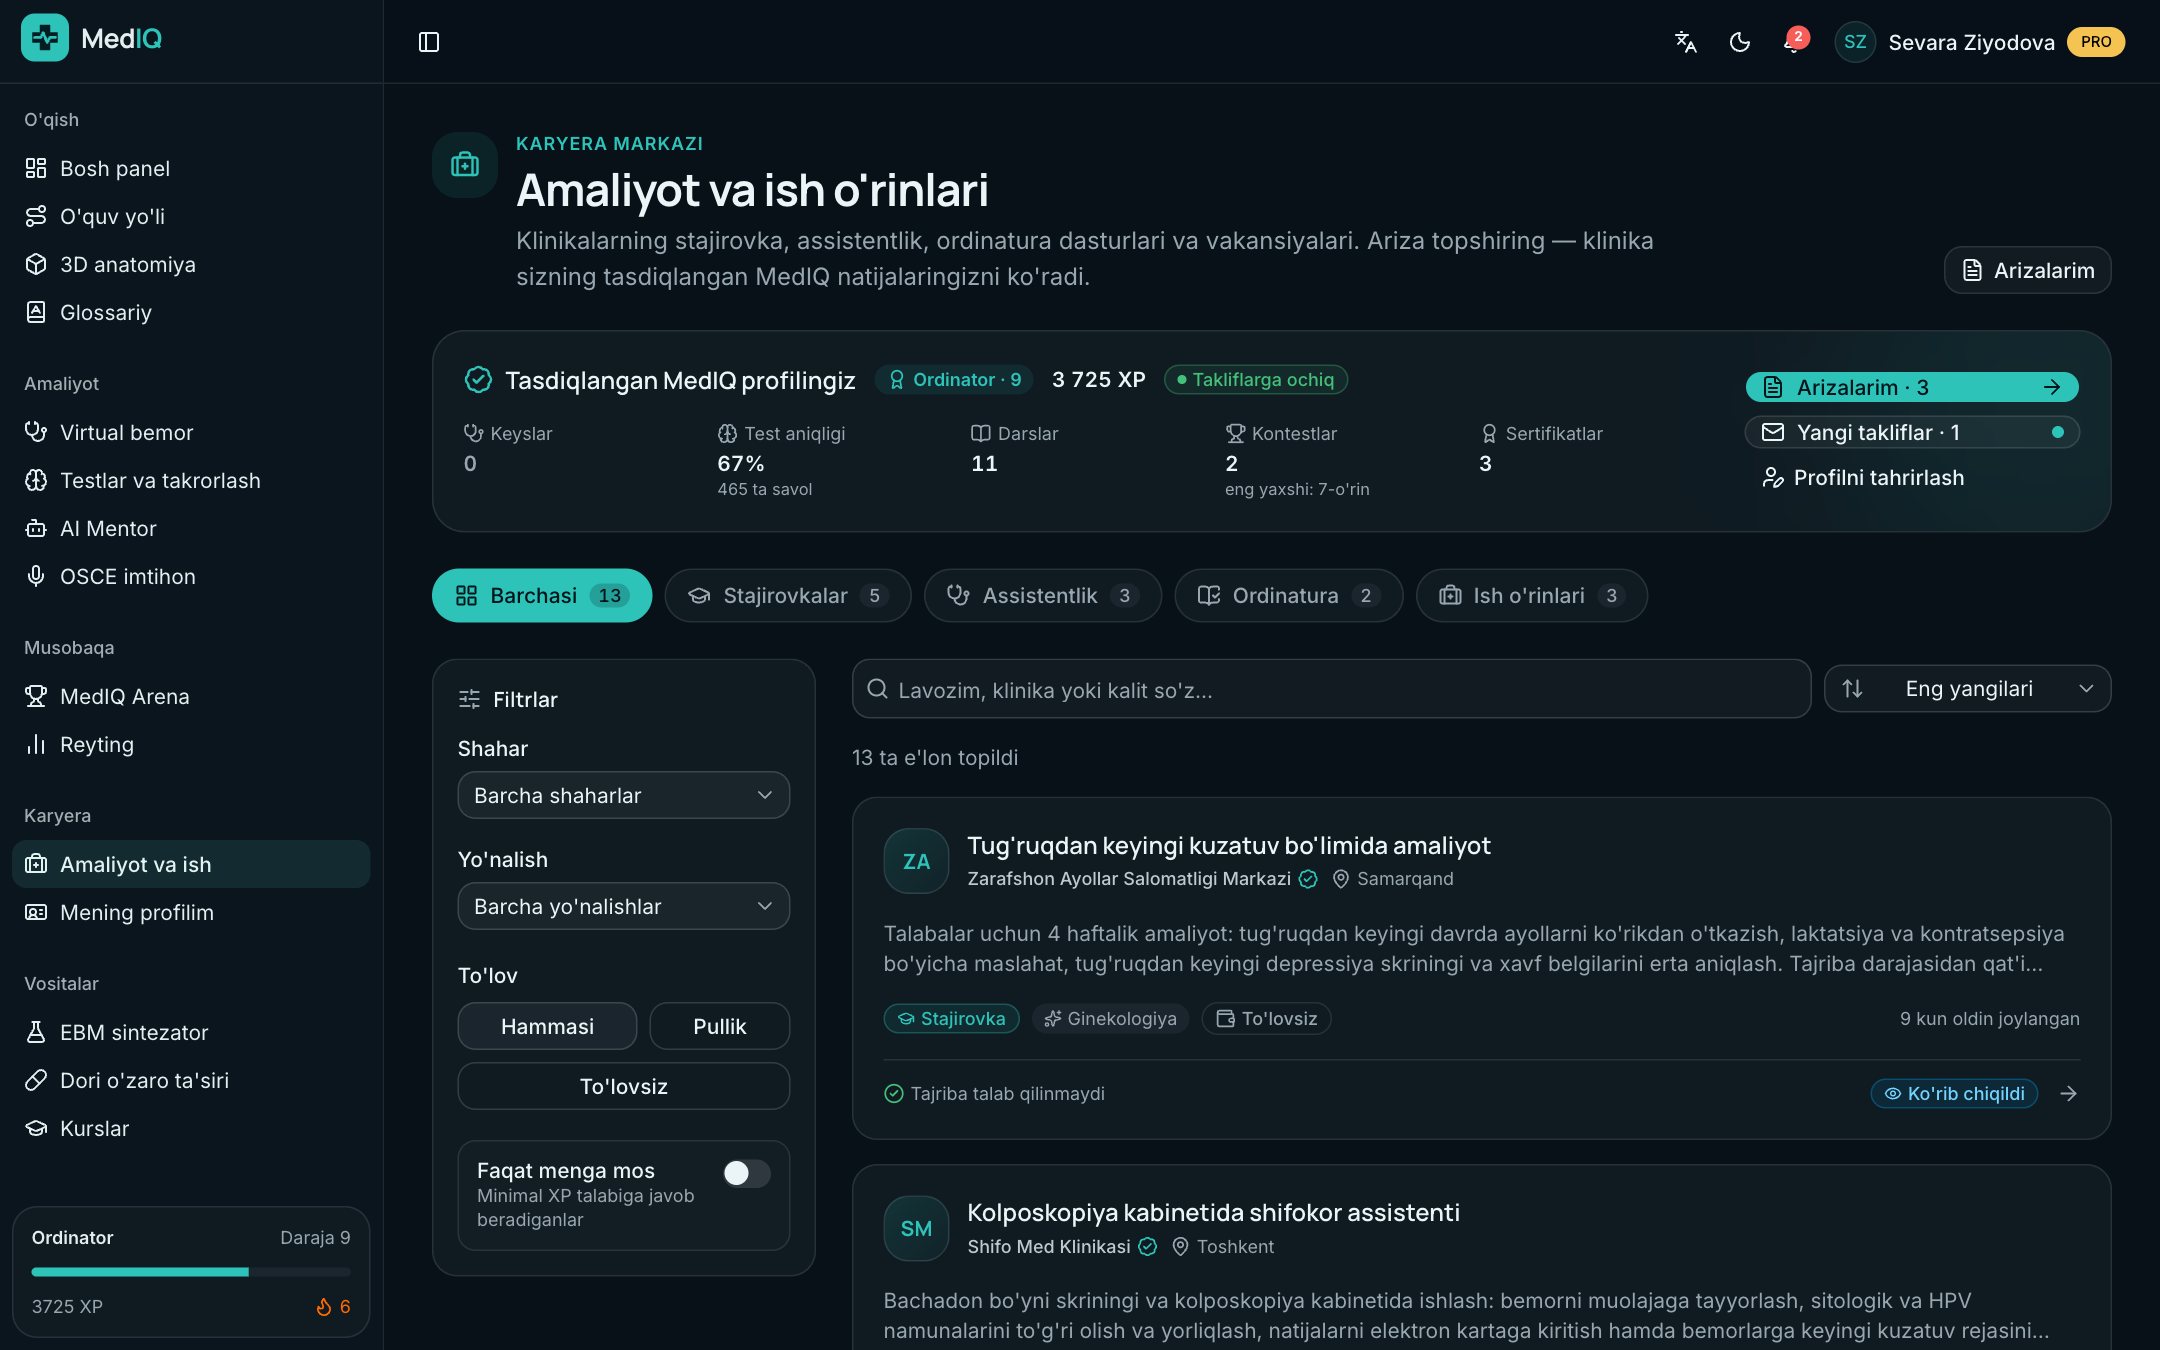Switch theme with the moon icon
2160x1350 pixels.
(1740, 42)
